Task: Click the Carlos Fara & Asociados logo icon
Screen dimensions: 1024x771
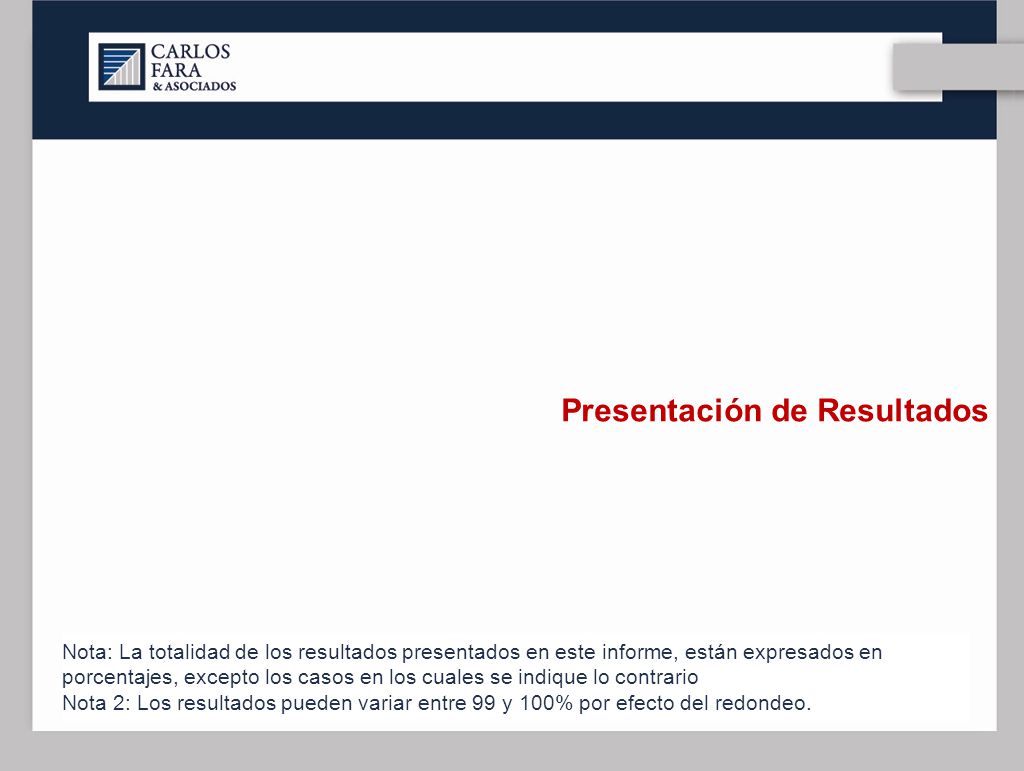Action: pyautogui.click(x=121, y=67)
